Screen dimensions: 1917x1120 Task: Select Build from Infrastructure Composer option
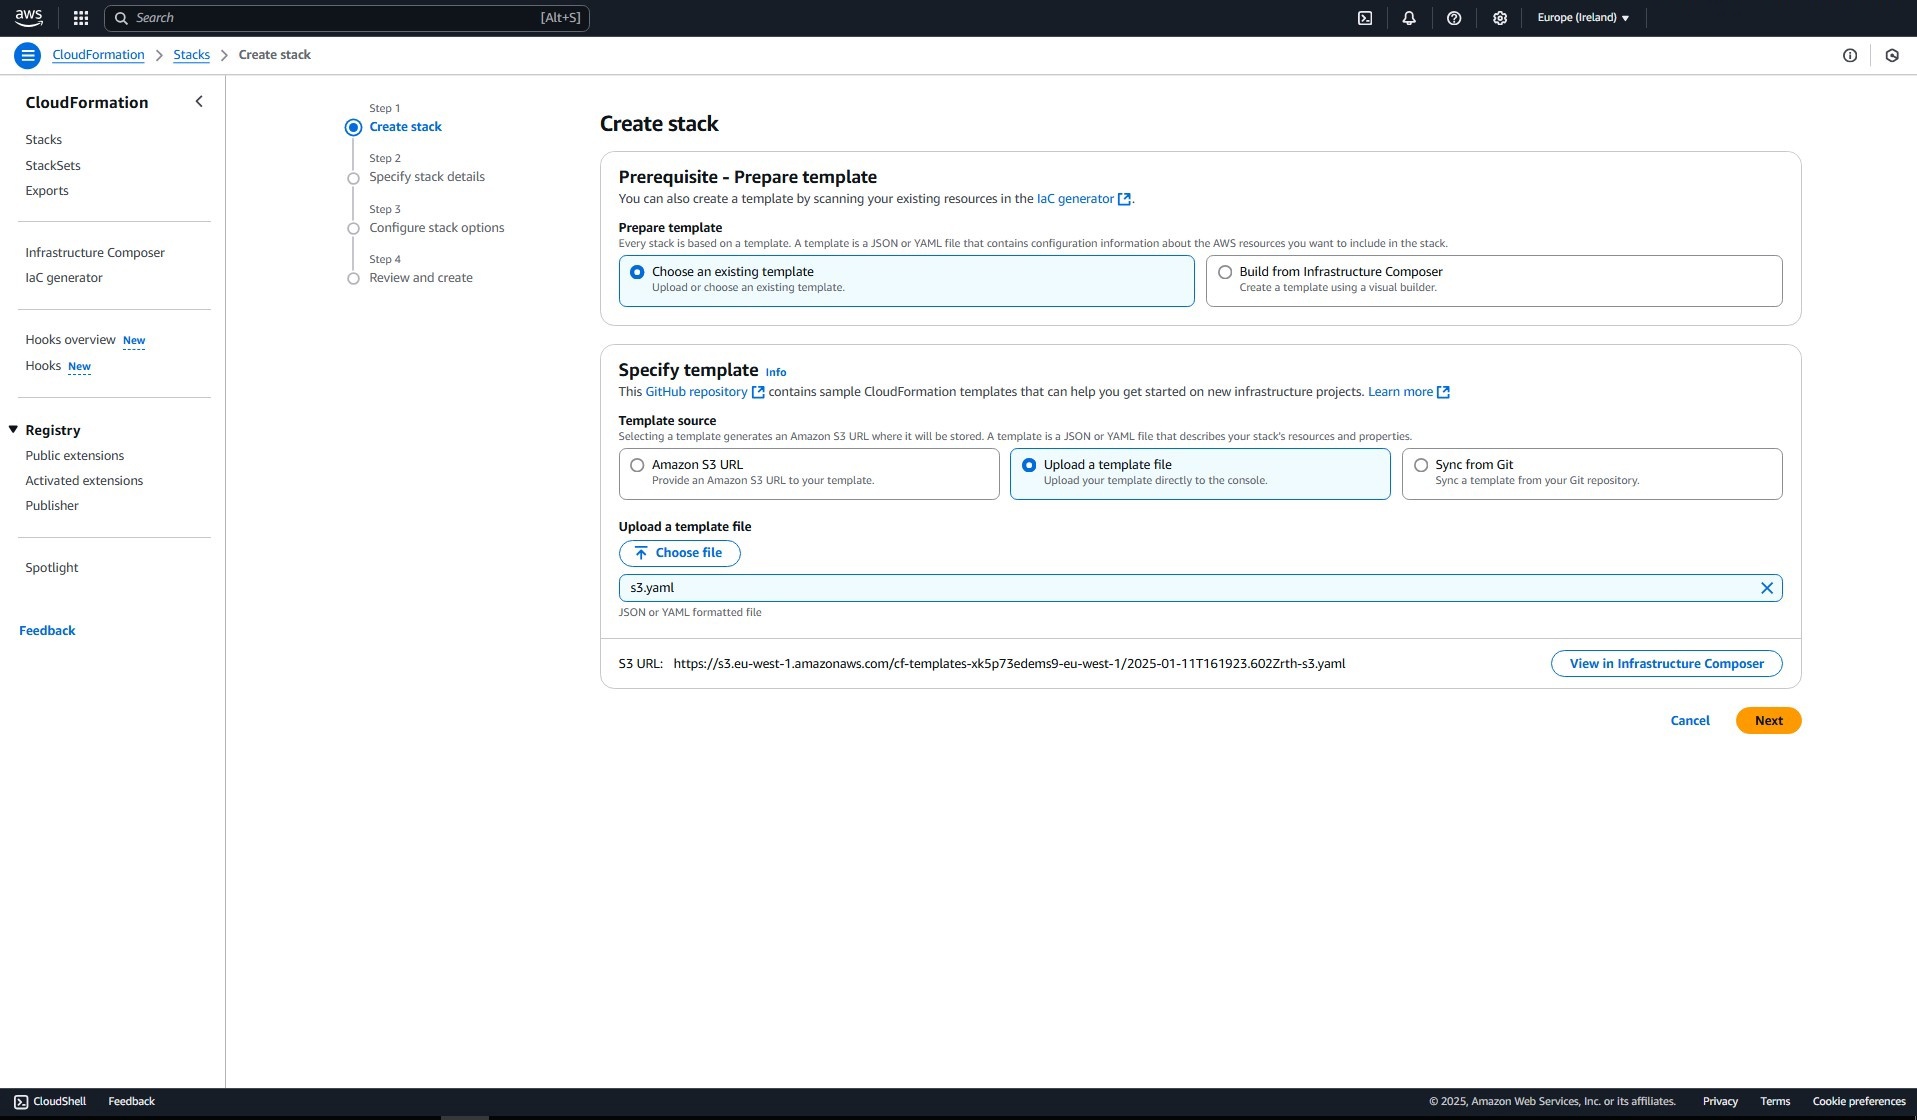[x=1225, y=272]
